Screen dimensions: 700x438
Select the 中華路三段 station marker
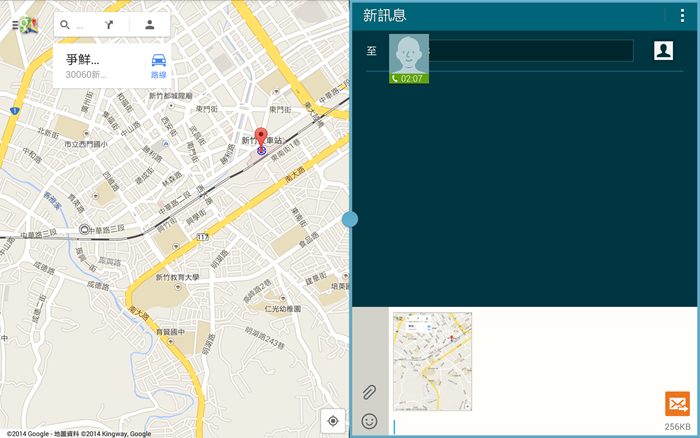[x=84, y=229]
